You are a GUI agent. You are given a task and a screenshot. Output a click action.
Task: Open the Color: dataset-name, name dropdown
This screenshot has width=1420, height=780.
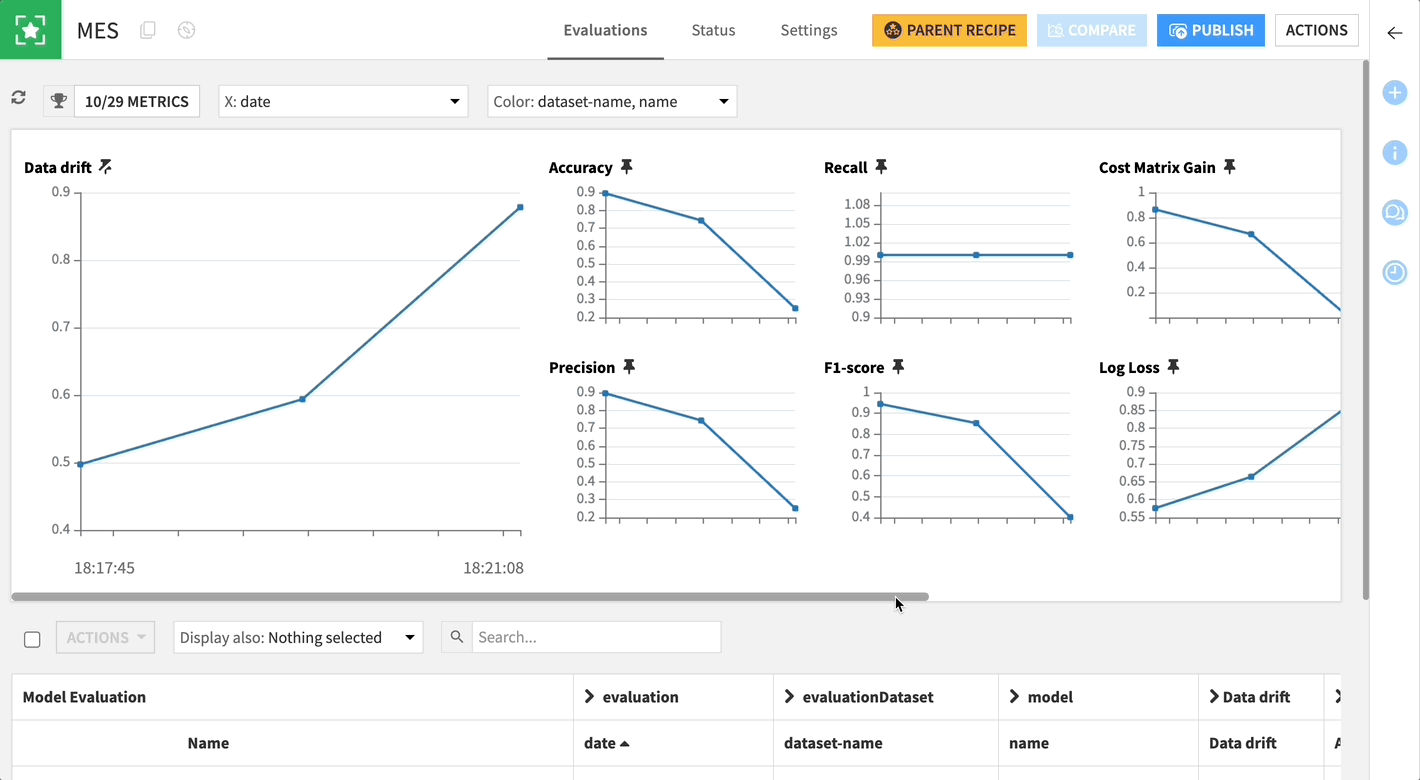pos(611,101)
